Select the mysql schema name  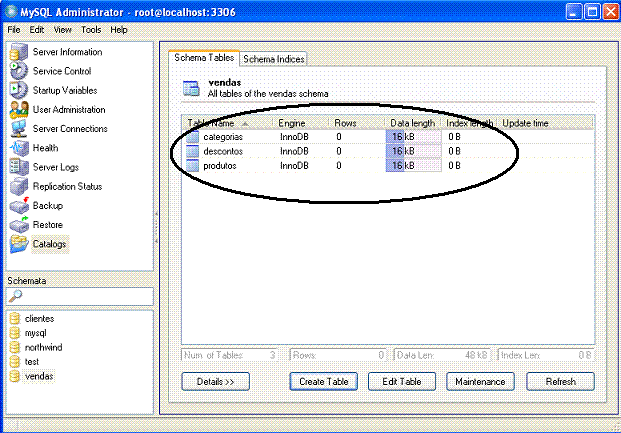point(36,333)
